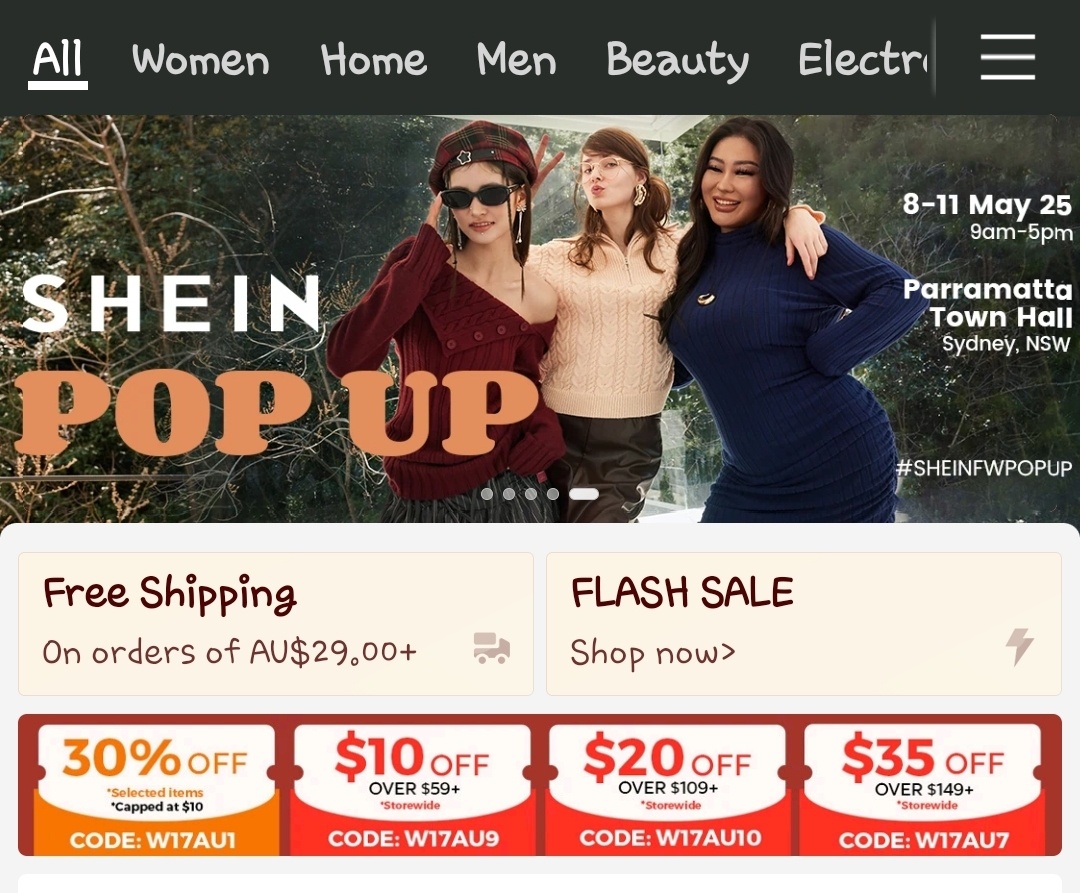Go to first carousel slide dot
The width and height of the screenshot is (1080, 893).
(x=487, y=494)
